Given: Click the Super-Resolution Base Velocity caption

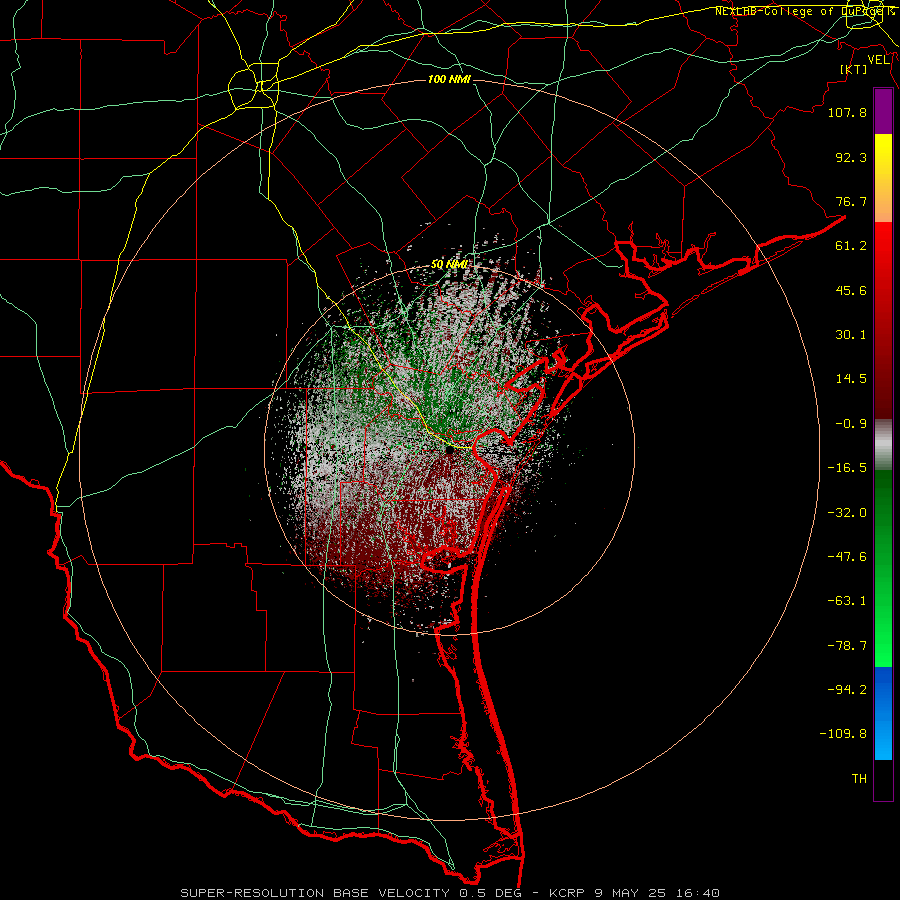Looking at the screenshot, I should (450, 893).
